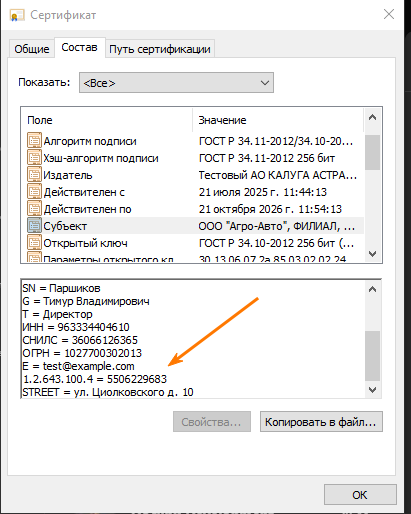The image size is (411, 514).
Task: Click the field list scroll-down arrow
Action: [372, 254]
